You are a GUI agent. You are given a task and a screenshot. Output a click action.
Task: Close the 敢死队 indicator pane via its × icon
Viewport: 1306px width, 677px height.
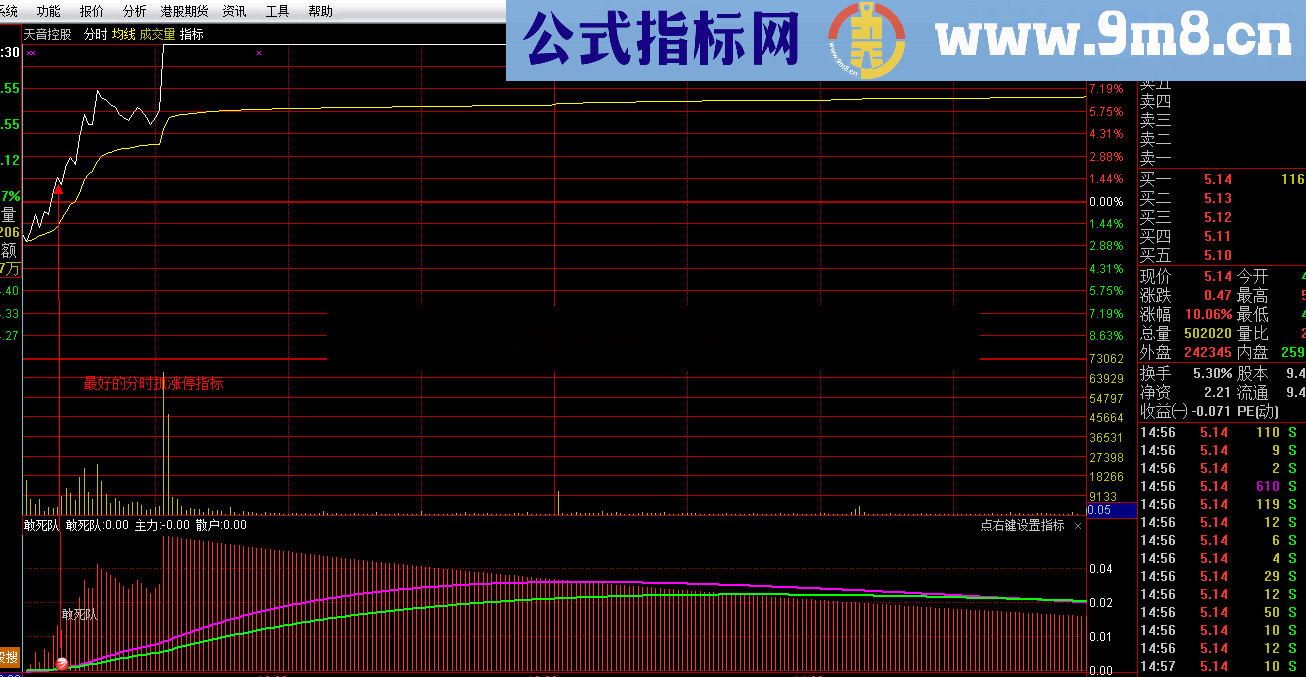tap(1078, 524)
